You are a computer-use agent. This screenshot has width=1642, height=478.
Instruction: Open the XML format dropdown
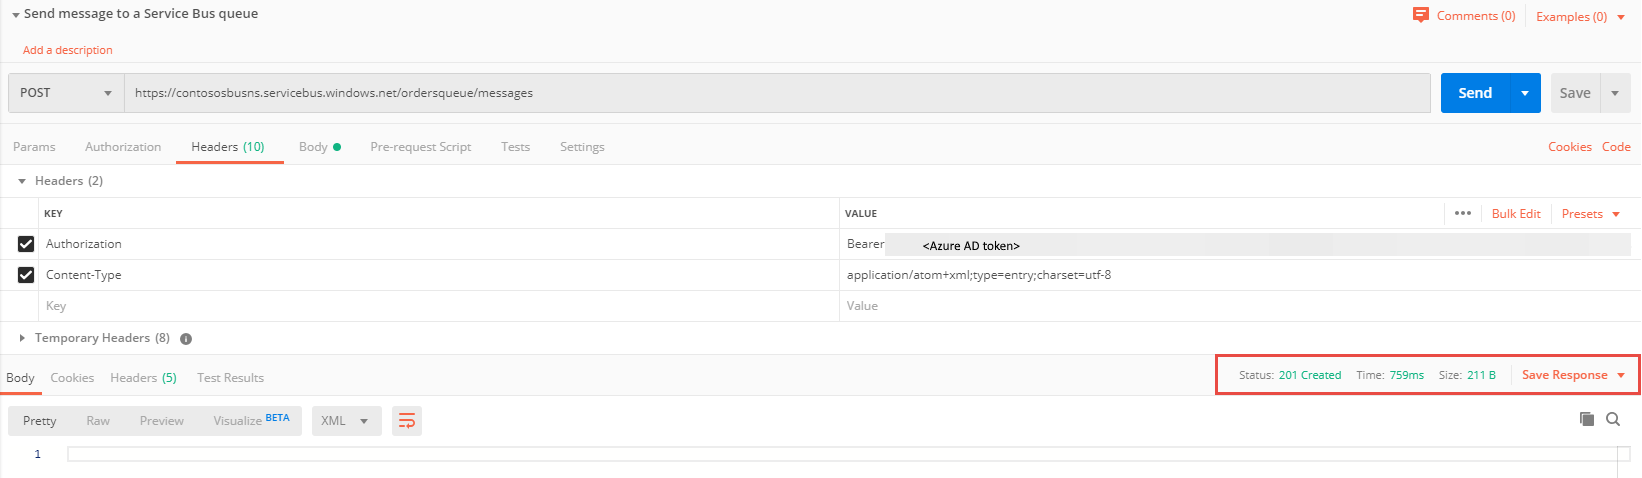coord(346,421)
